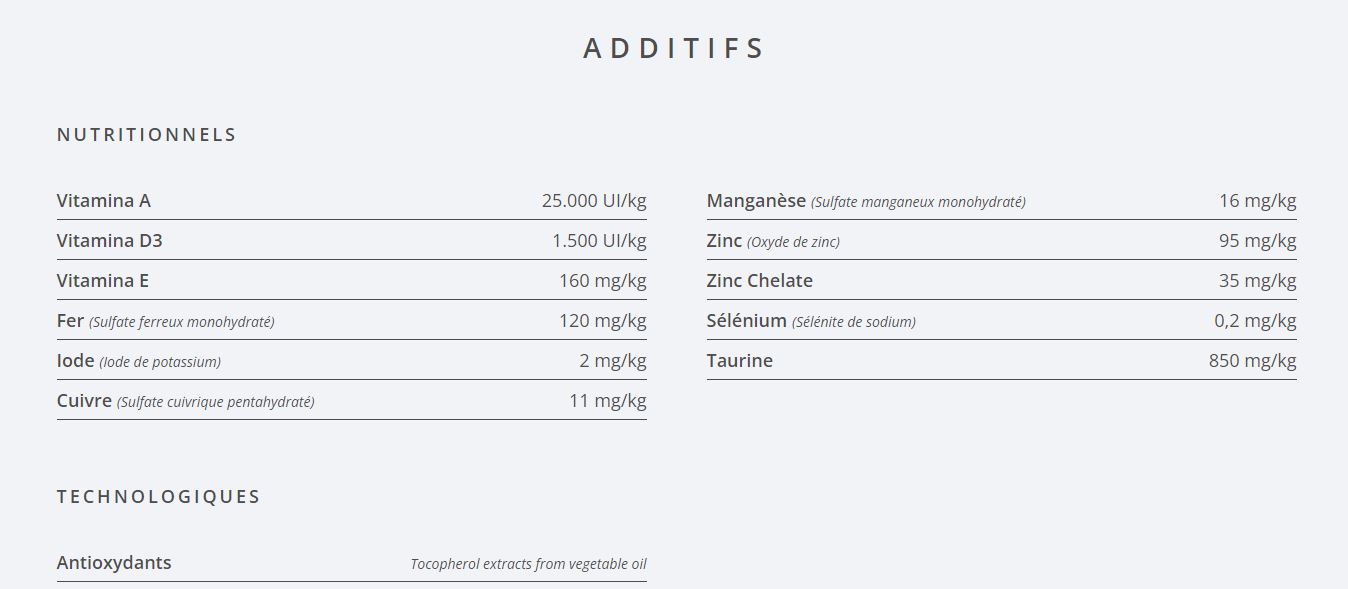This screenshot has height=589, width=1348.
Task: Click the Antioxydants label
Action: (x=114, y=562)
